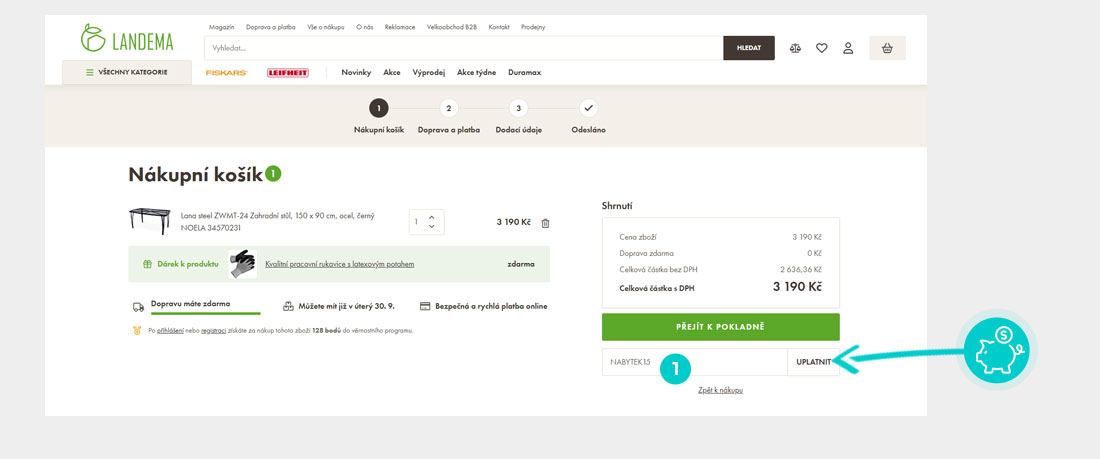Open the shopping basket icon

tap(886, 48)
